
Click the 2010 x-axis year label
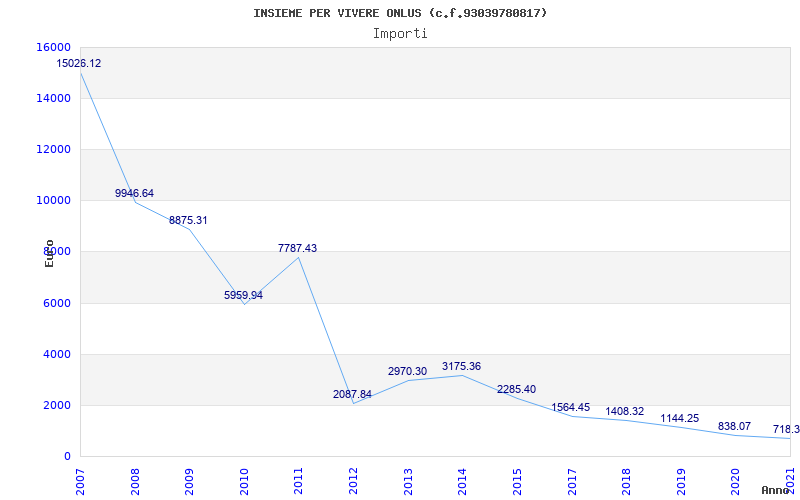(x=244, y=481)
